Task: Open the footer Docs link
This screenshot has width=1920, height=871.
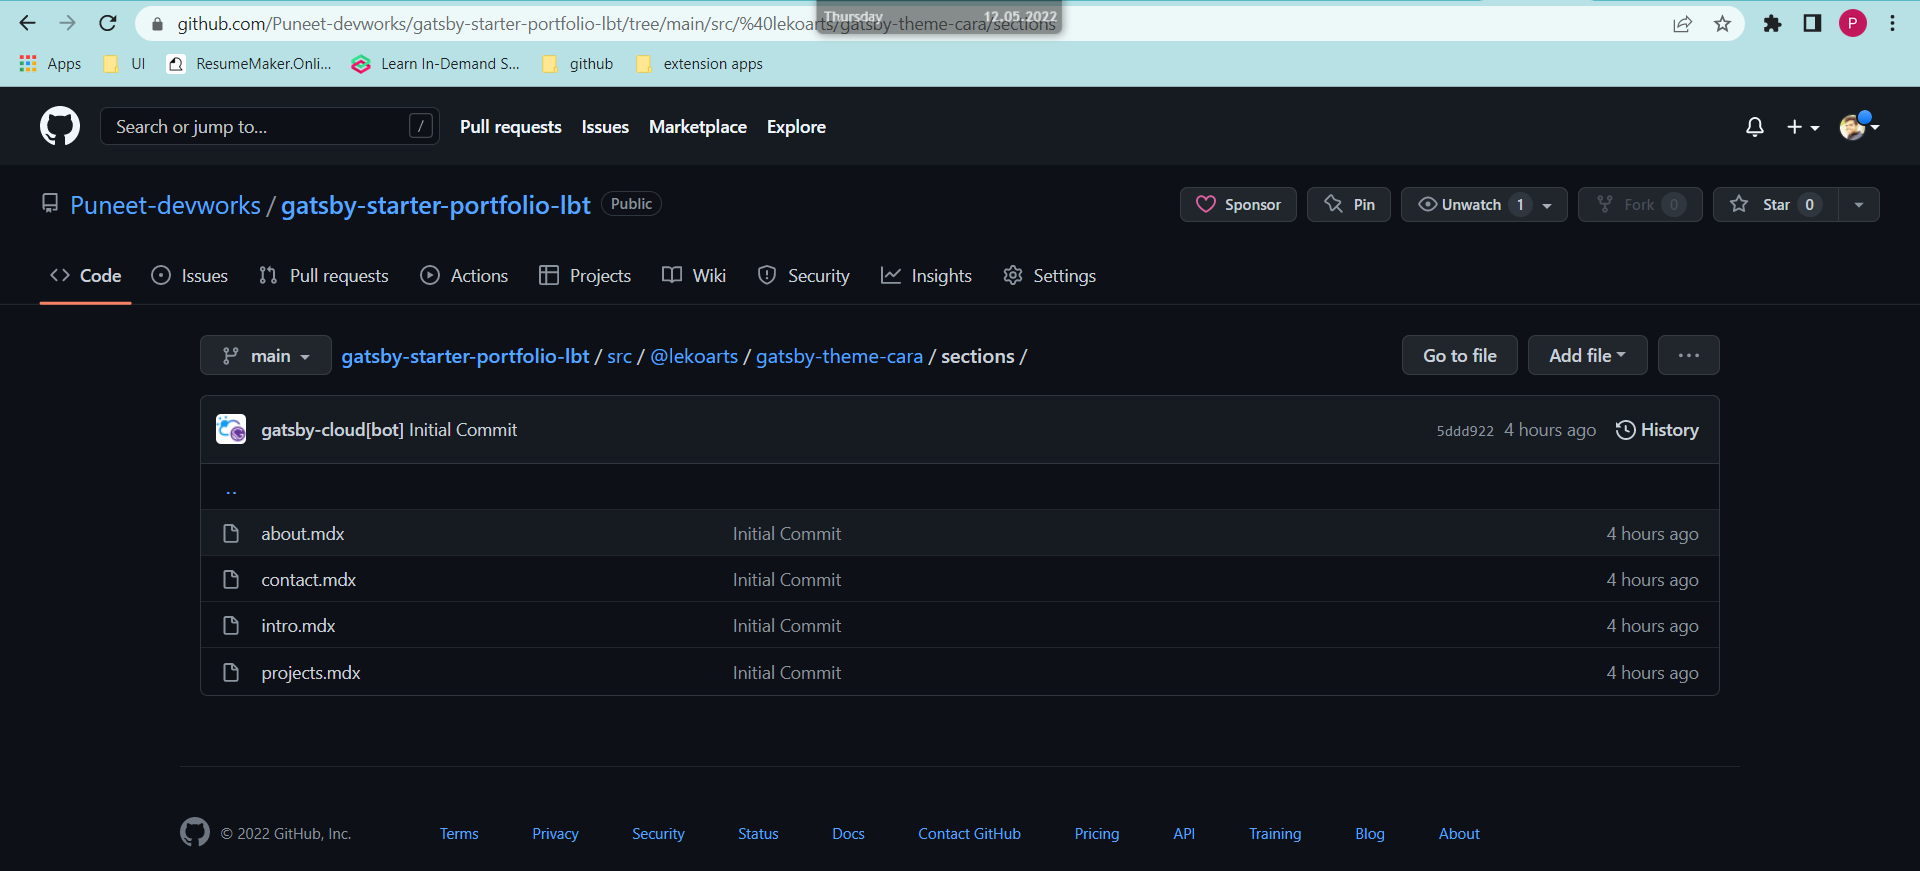Action: [x=848, y=834]
